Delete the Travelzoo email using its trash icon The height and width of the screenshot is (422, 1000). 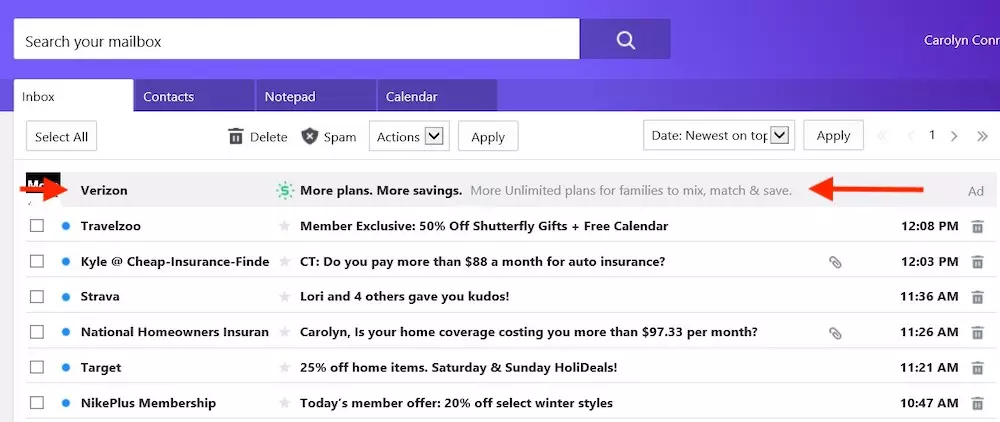977,226
